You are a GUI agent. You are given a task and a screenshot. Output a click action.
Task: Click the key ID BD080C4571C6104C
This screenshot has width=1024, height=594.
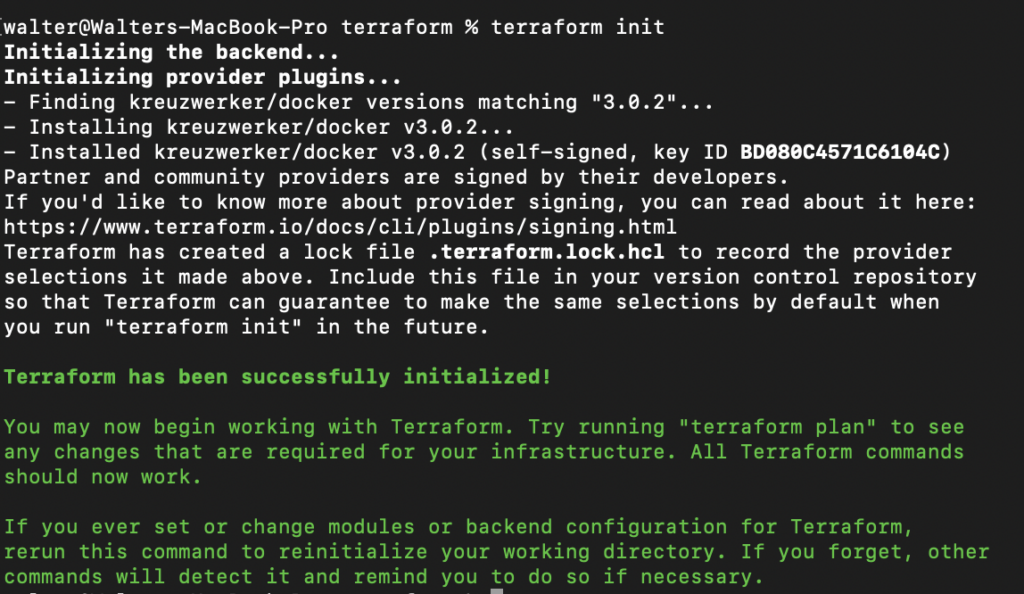pos(840,152)
